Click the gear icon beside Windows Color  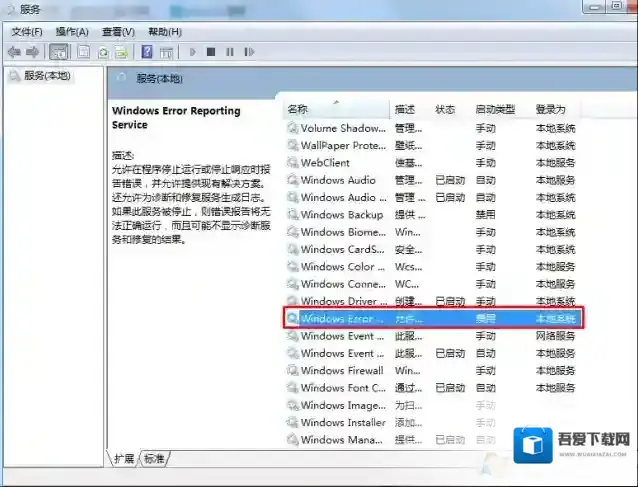tap(293, 266)
